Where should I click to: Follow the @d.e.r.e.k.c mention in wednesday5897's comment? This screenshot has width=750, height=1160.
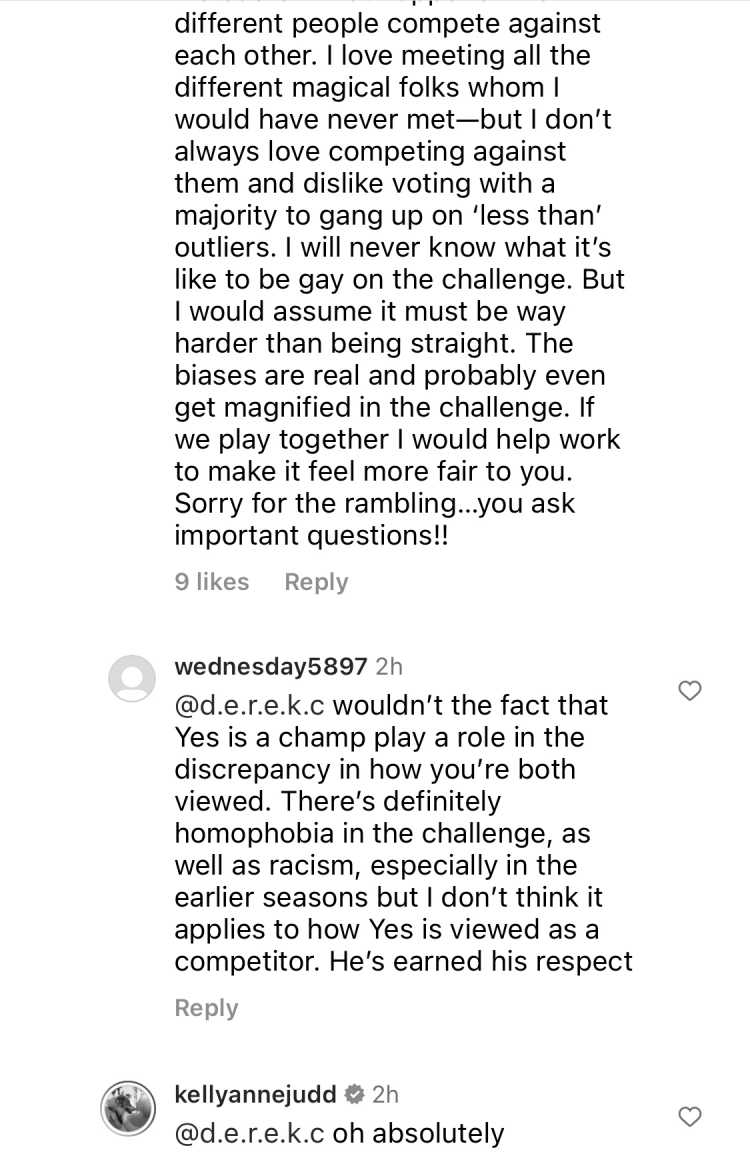pyautogui.click(x=249, y=705)
